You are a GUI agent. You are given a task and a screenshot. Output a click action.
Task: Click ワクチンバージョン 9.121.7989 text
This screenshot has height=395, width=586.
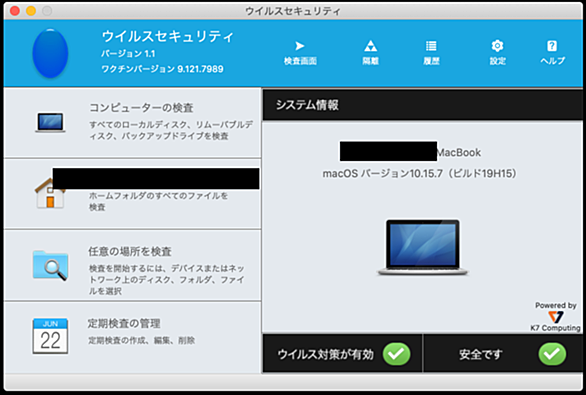(x=162, y=69)
